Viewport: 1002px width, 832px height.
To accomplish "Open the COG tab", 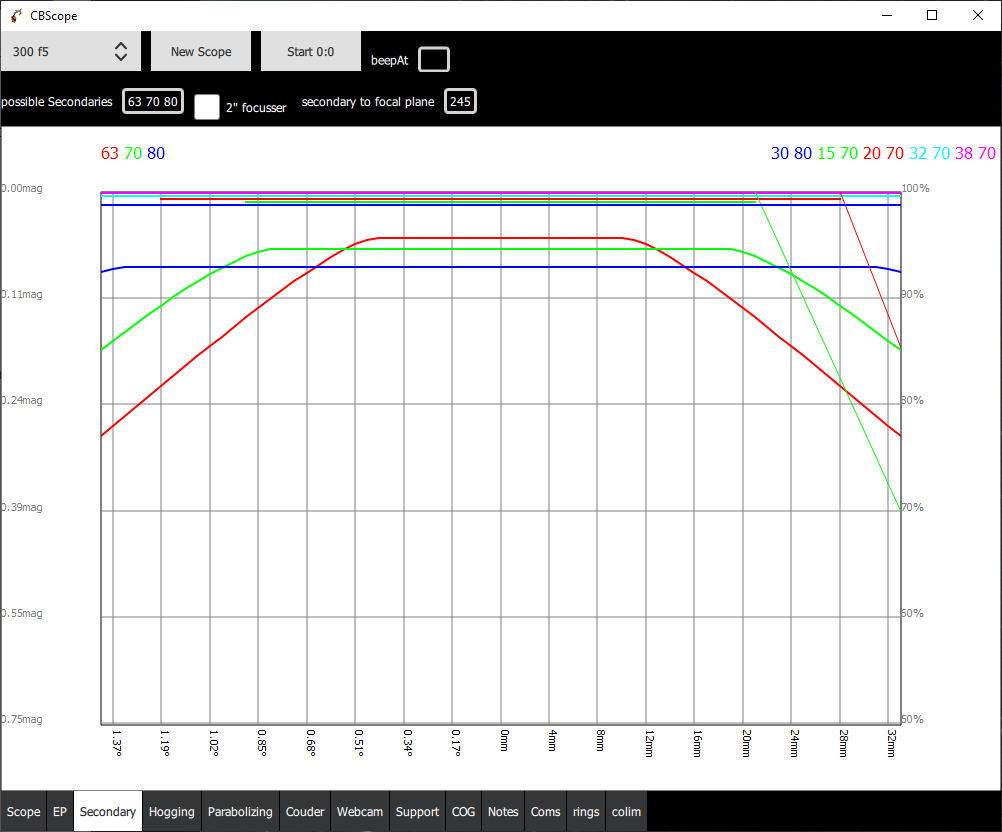I will tap(463, 812).
